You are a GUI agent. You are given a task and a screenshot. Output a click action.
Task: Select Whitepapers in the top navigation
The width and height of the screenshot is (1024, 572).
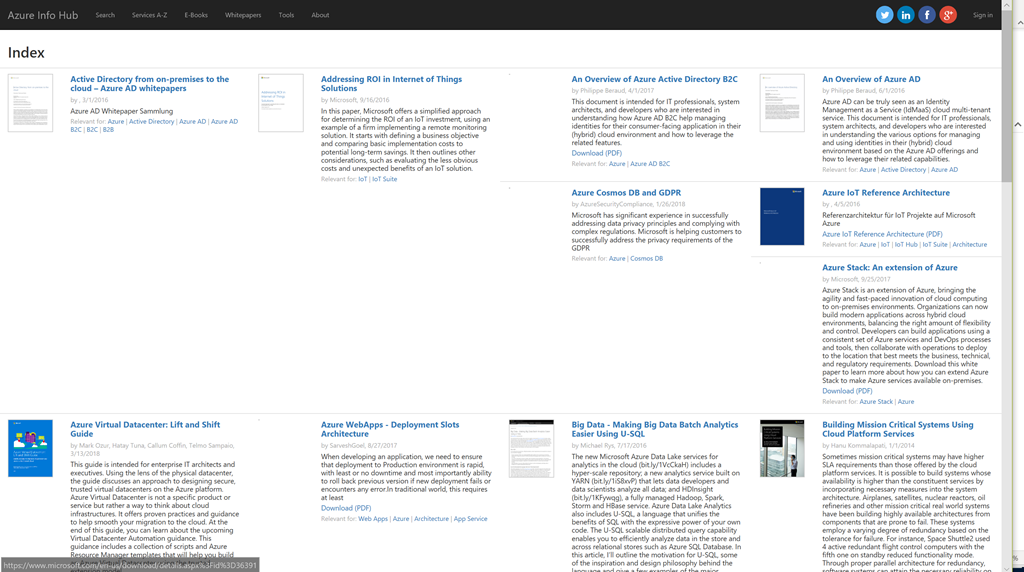pos(243,15)
